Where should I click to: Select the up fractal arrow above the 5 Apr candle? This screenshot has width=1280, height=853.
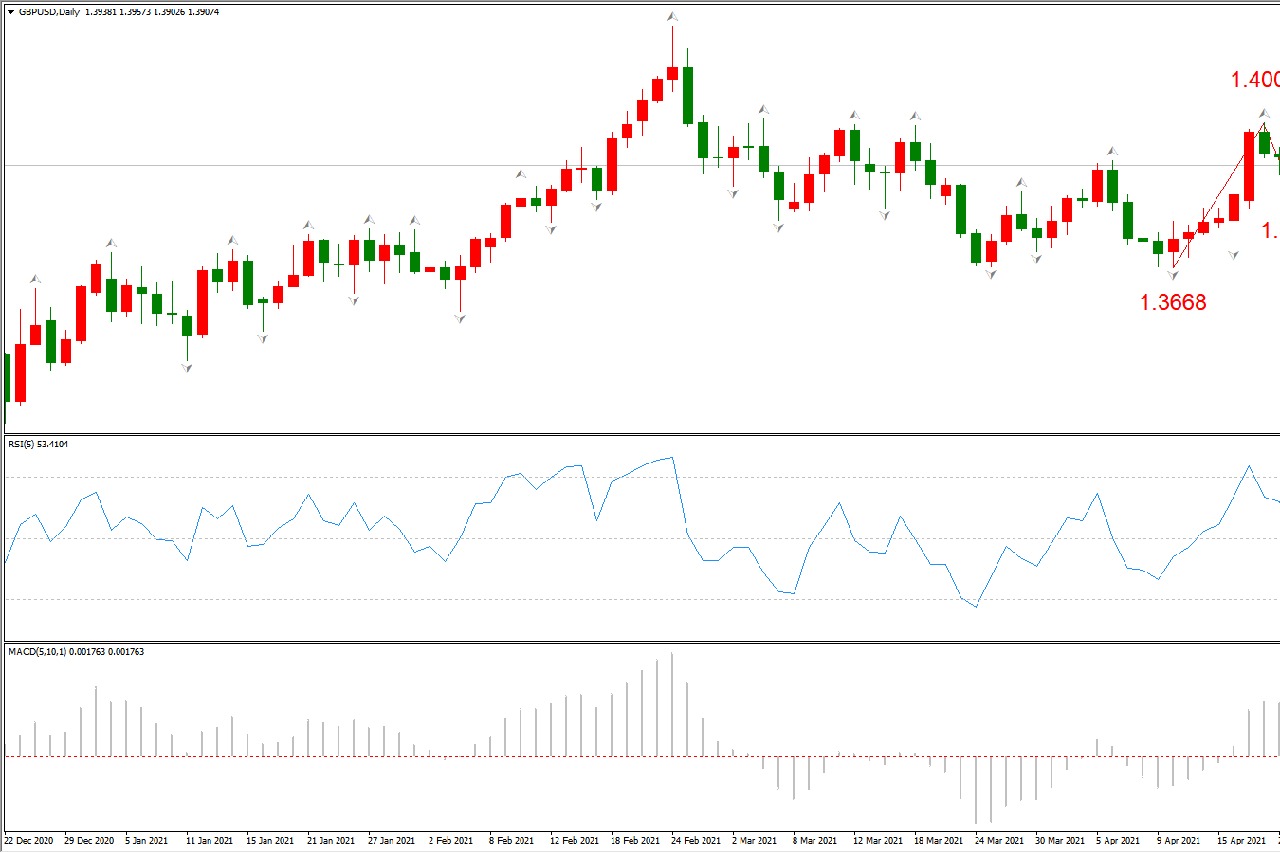1111,152
